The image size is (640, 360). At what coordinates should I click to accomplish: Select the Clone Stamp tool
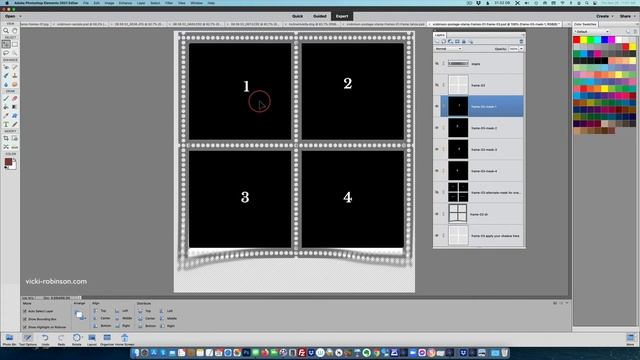(15, 76)
